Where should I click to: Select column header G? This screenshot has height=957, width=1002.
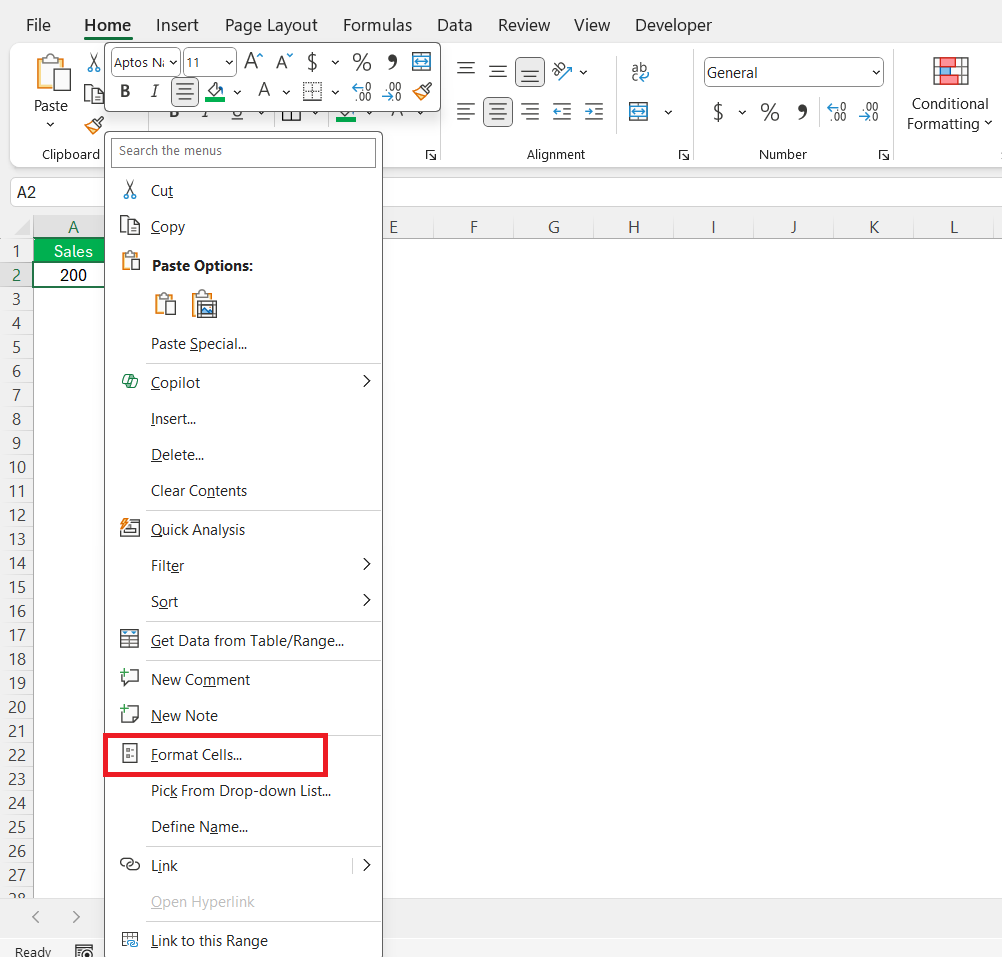point(553,227)
